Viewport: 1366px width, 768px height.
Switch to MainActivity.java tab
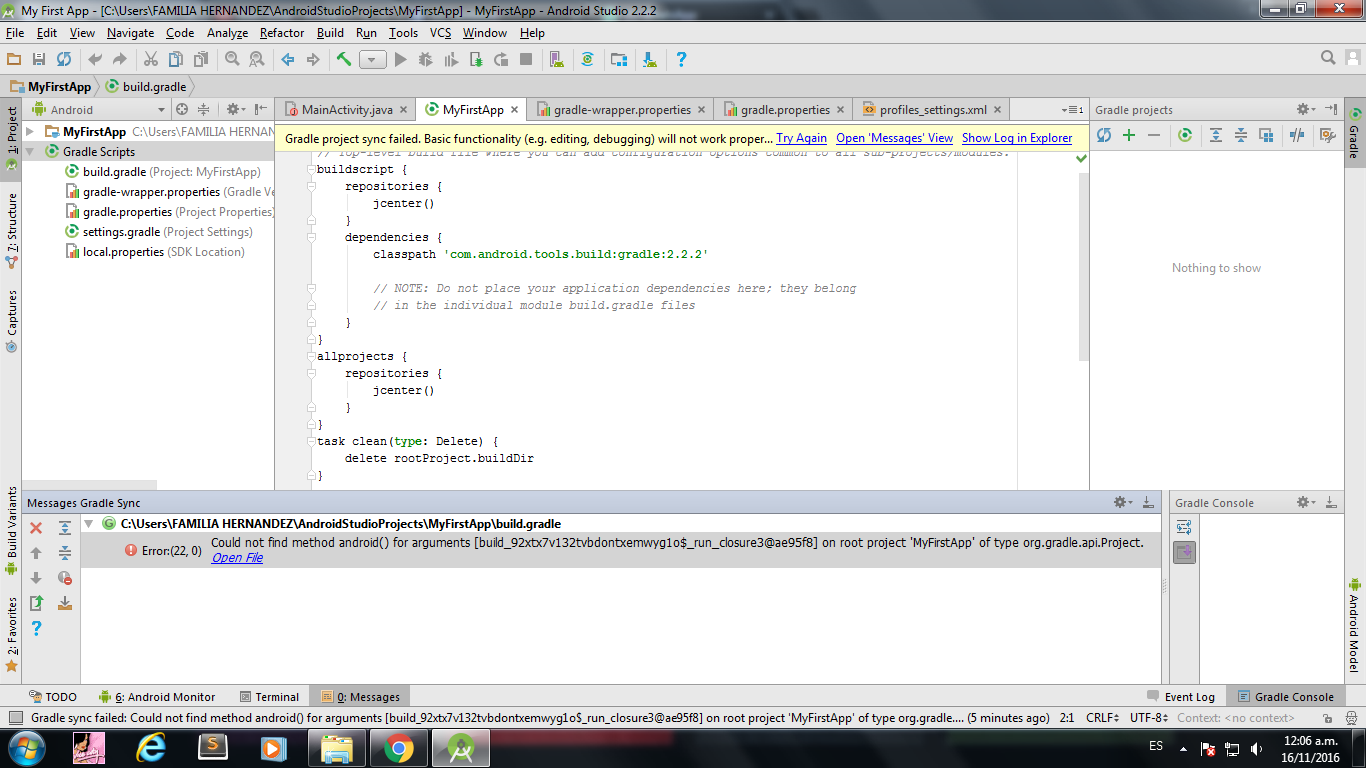point(346,110)
